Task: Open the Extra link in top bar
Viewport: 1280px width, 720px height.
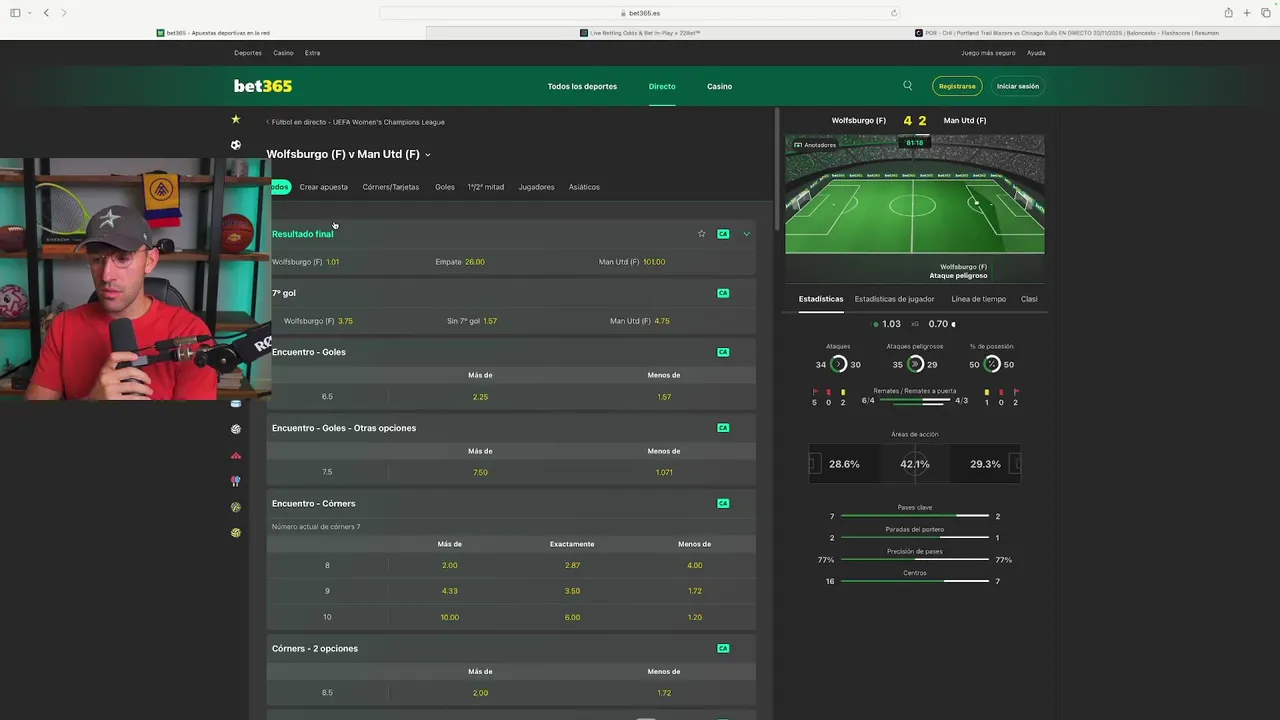Action: click(x=313, y=53)
